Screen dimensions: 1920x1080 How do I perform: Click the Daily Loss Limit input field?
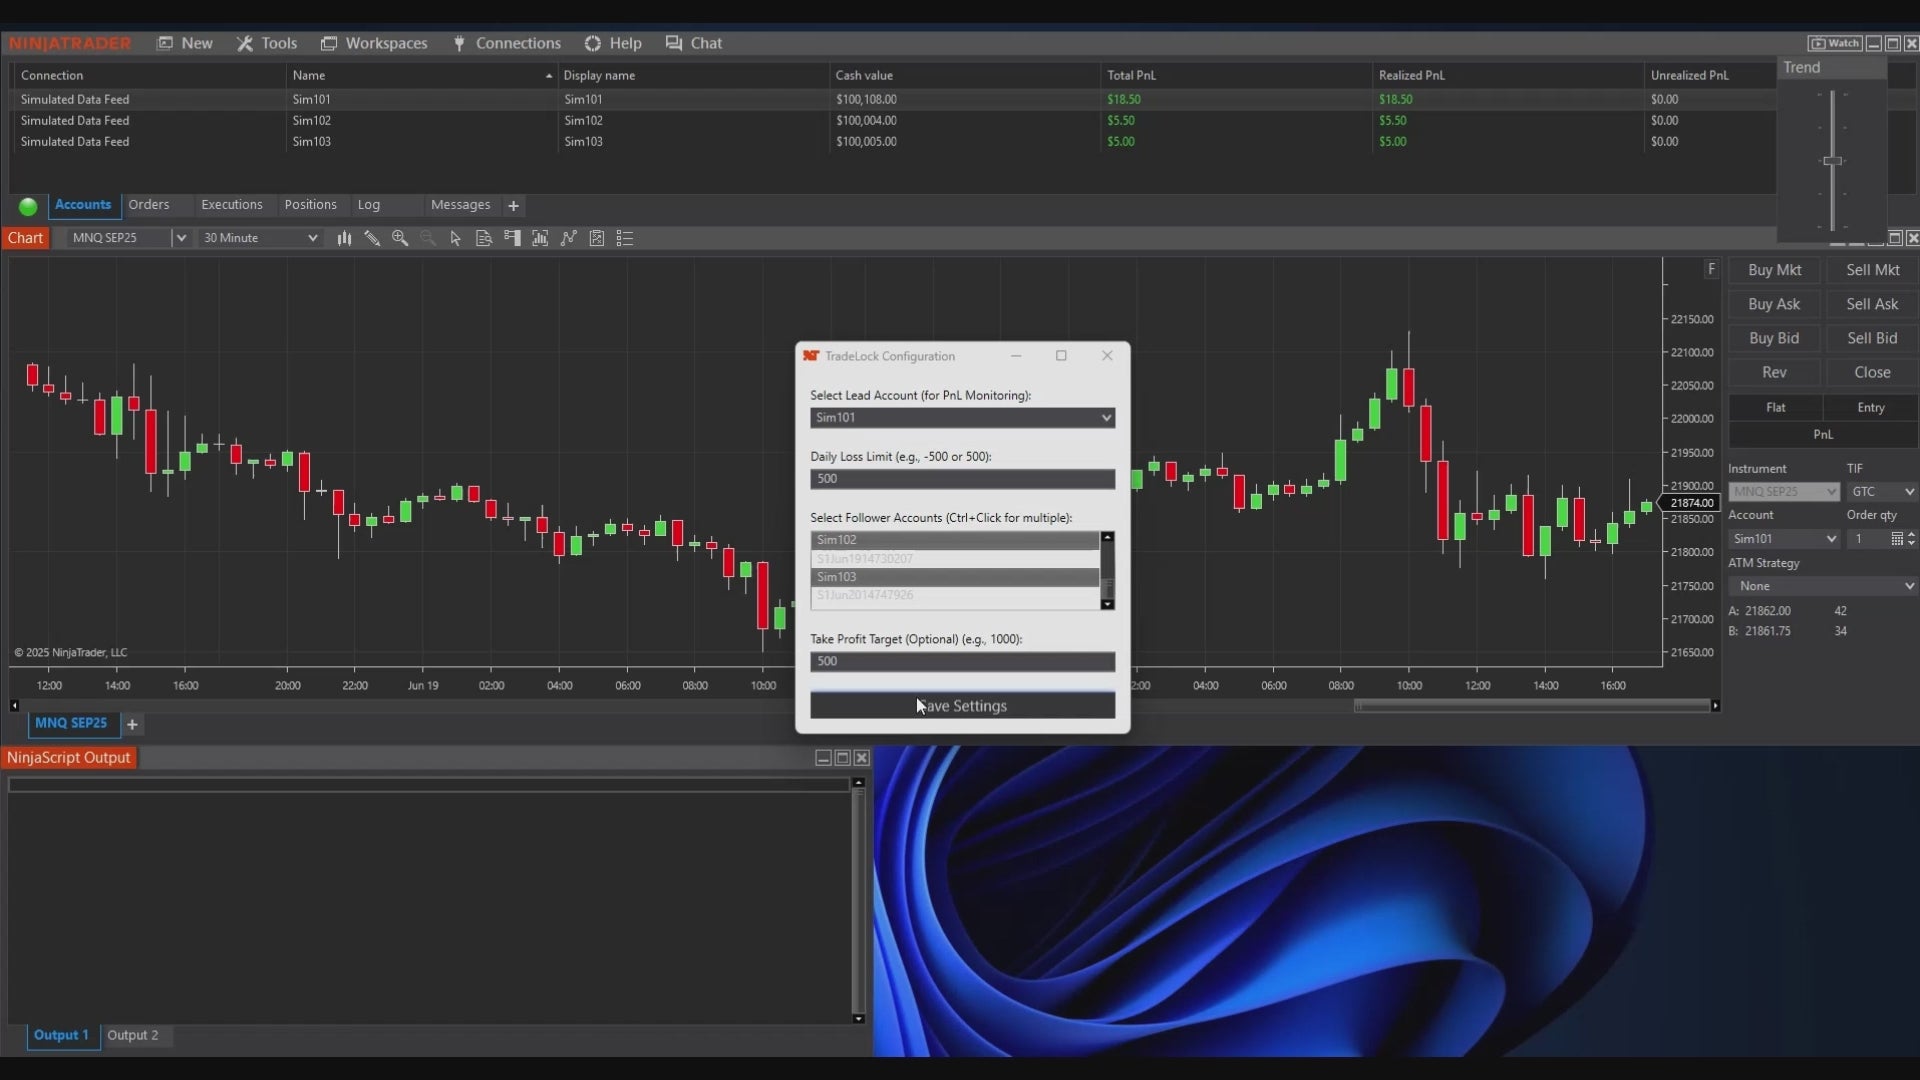click(962, 479)
